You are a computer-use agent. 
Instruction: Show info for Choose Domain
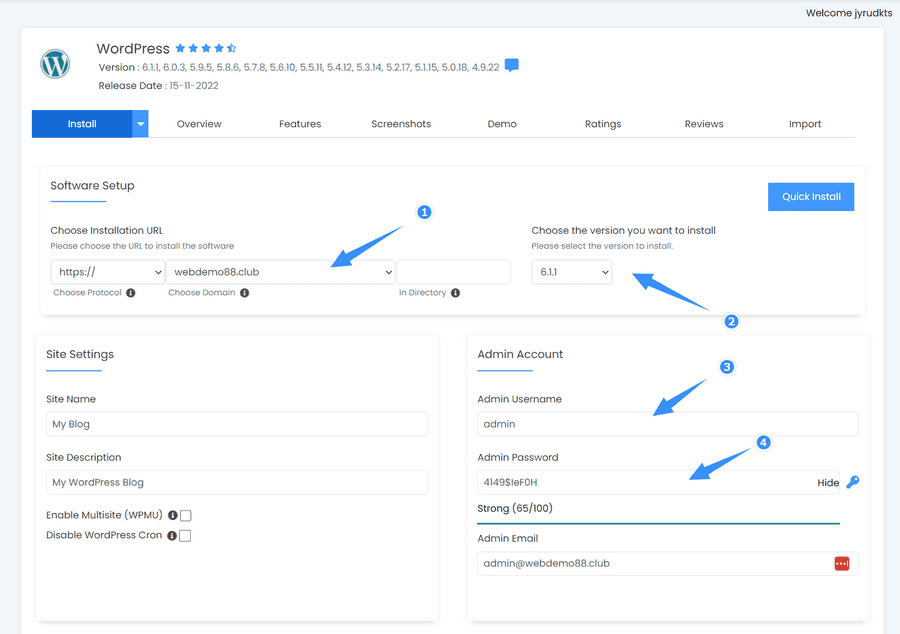click(245, 293)
